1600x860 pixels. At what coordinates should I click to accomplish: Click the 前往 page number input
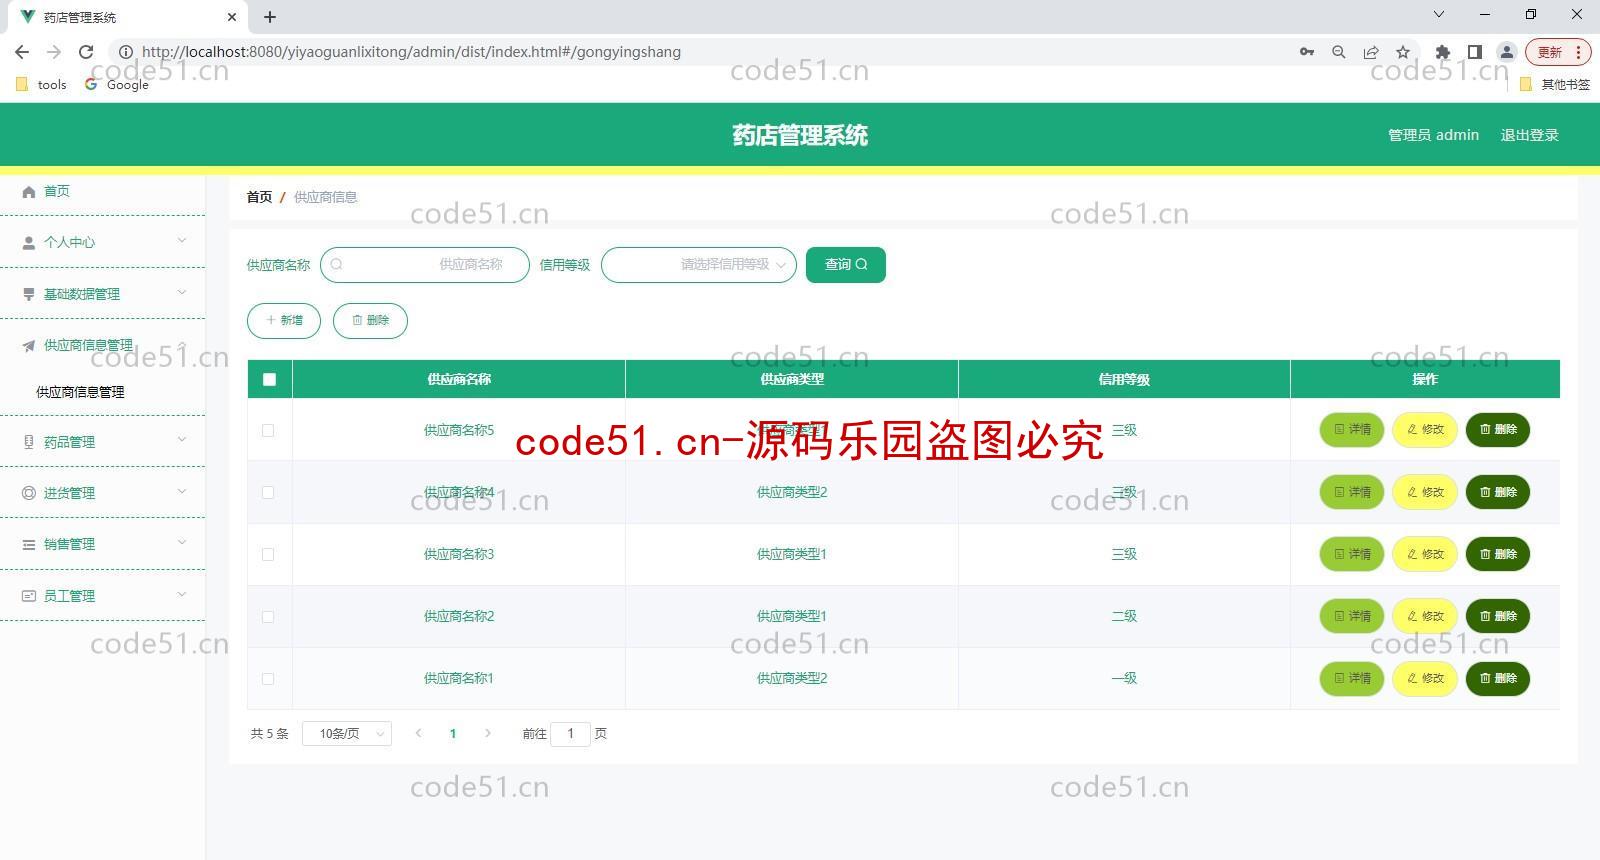pos(571,734)
